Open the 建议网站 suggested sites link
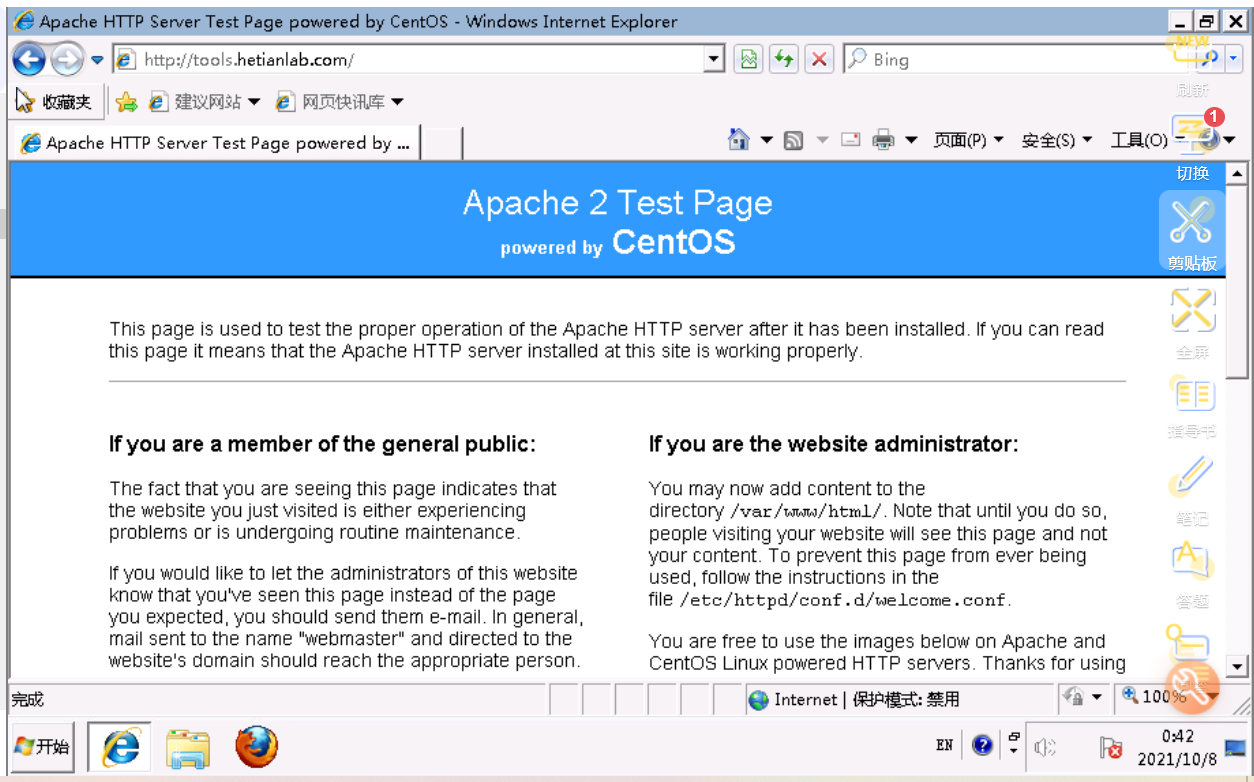Image resolution: width=1254 pixels, height=782 pixels. (204, 102)
